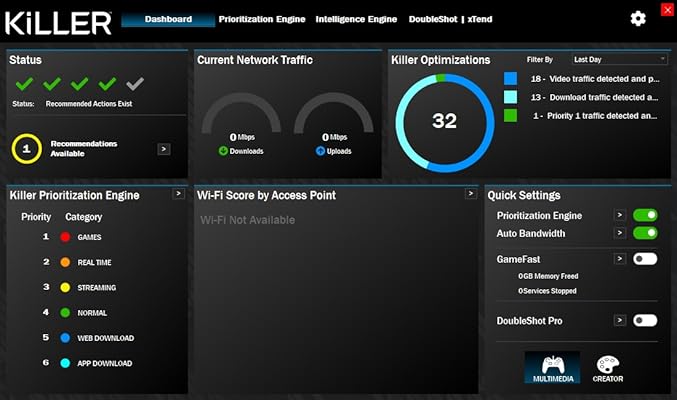The height and width of the screenshot is (400, 677).
Task: Click the CREATOR profile label
Action: pyautogui.click(x=607, y=379)
